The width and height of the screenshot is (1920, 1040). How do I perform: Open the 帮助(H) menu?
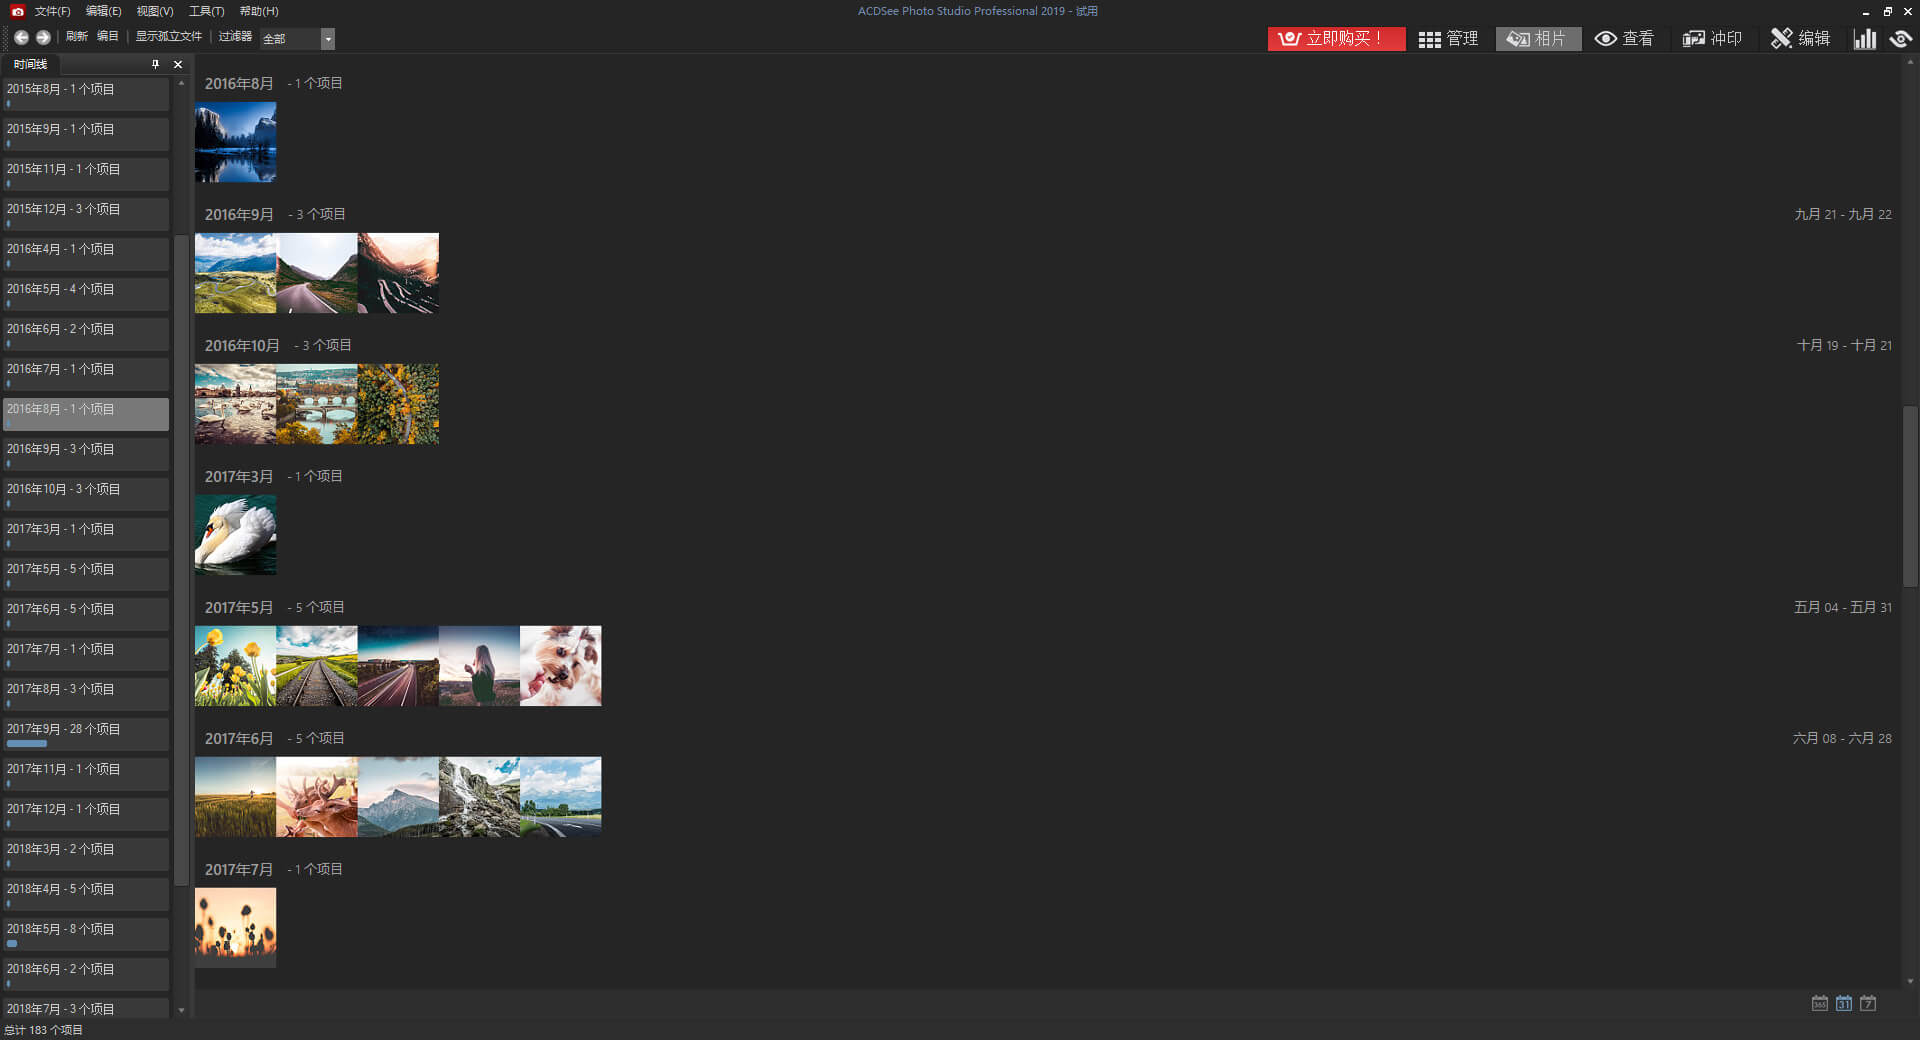pos(259,11)
